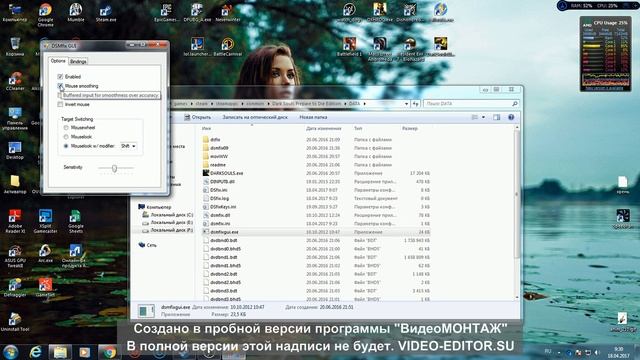Click the Explorer change view icon
Image resolution: width=640 pixels, height=360 pixels.
pyautogui.click(x=475, y=118)
